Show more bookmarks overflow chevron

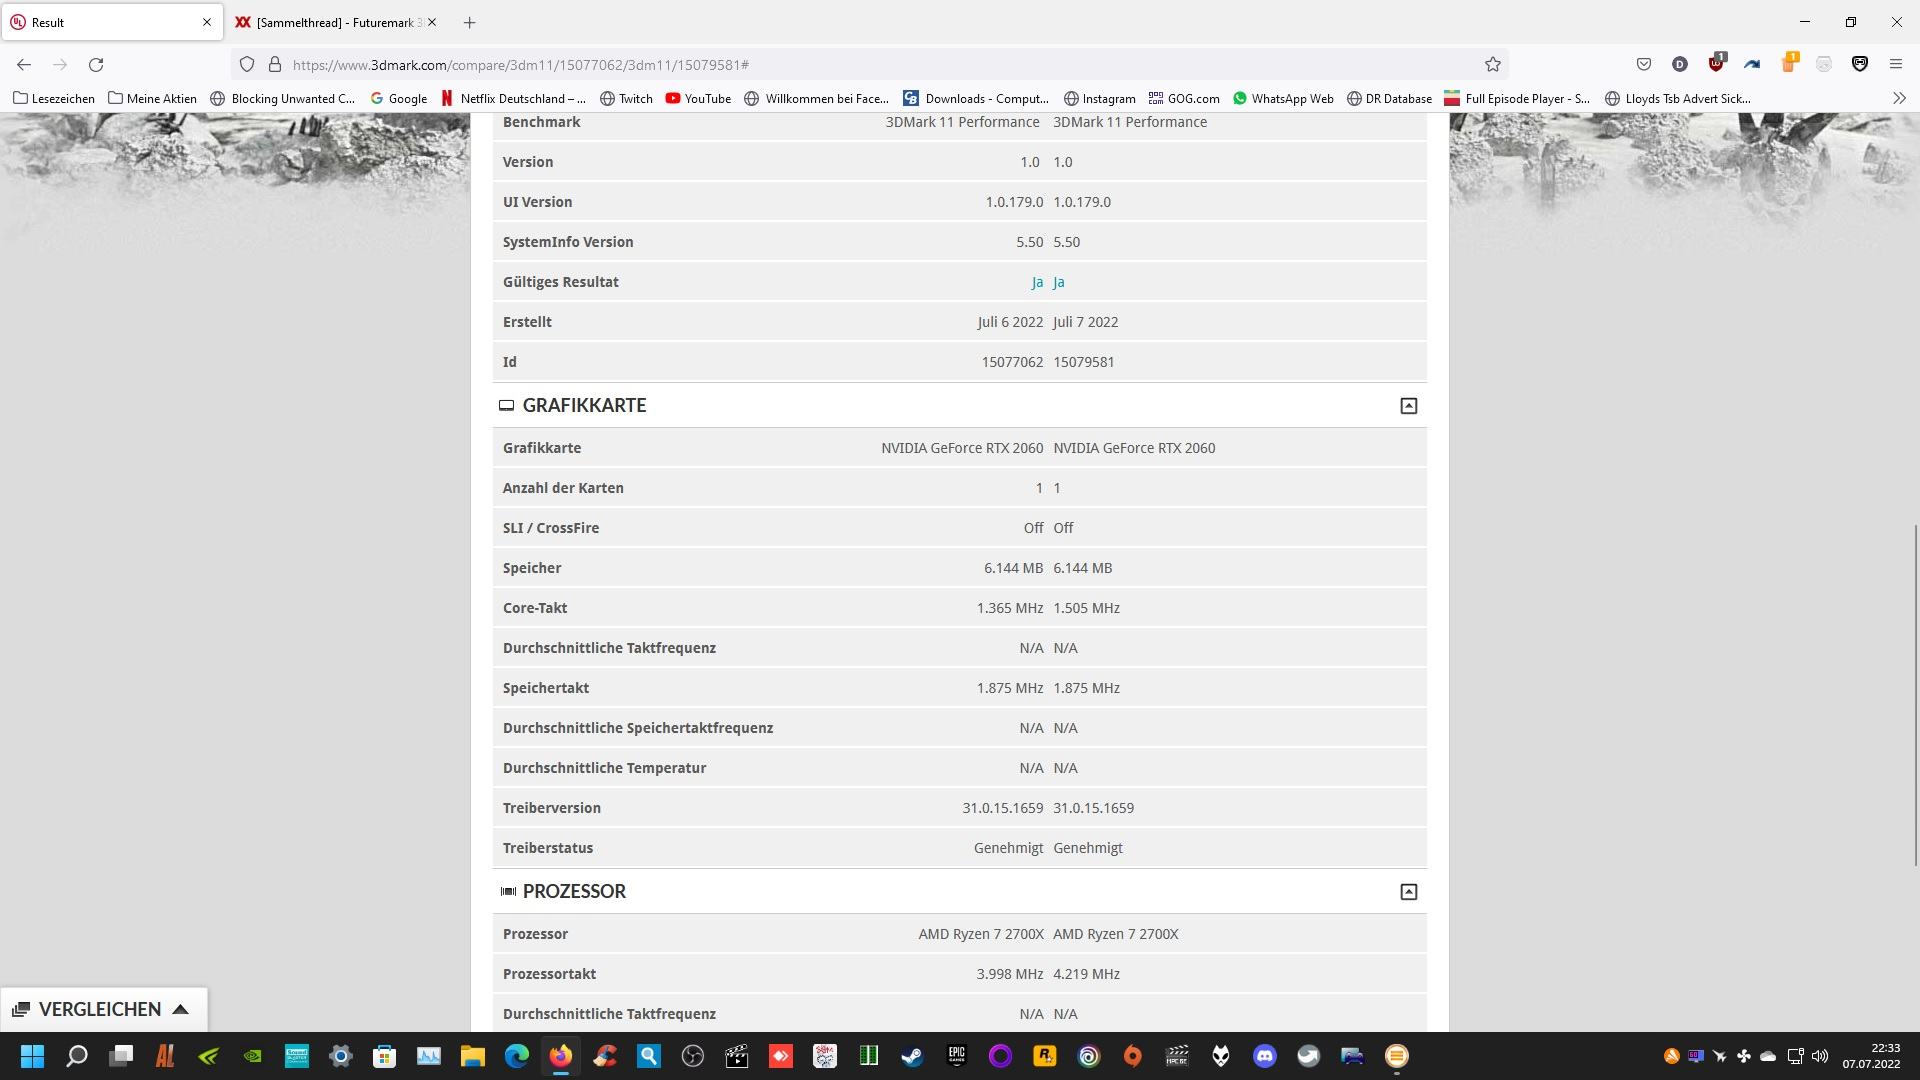(1899, 98)
